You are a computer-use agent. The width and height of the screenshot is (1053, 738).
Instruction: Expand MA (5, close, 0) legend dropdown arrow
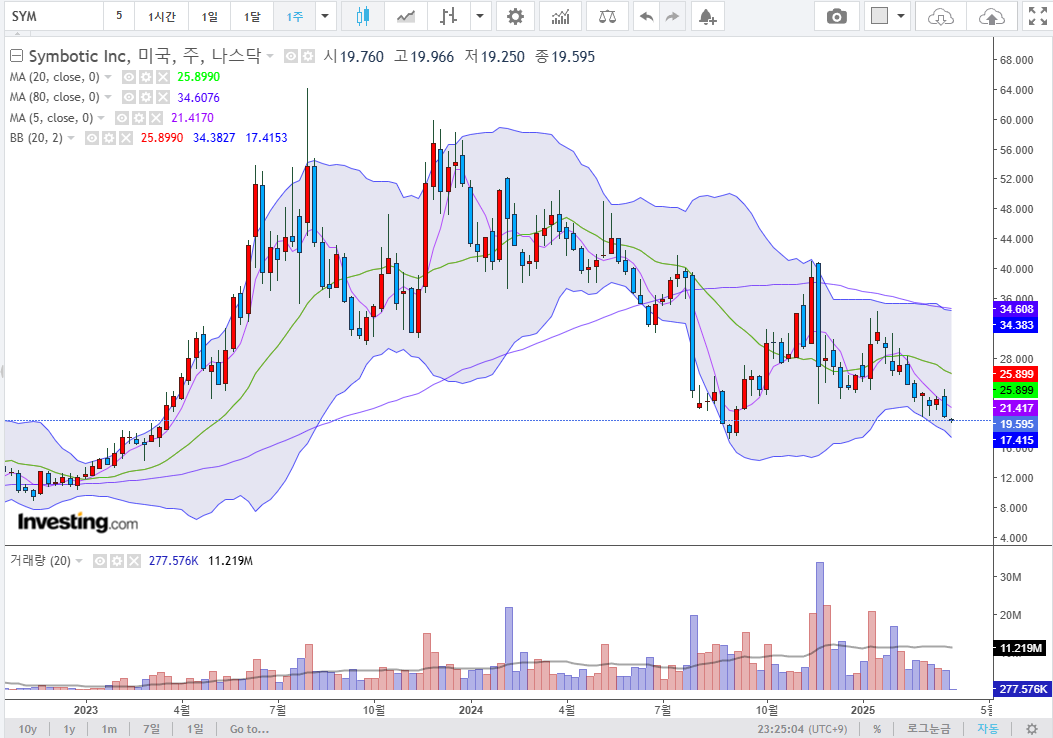pos(101,118)
